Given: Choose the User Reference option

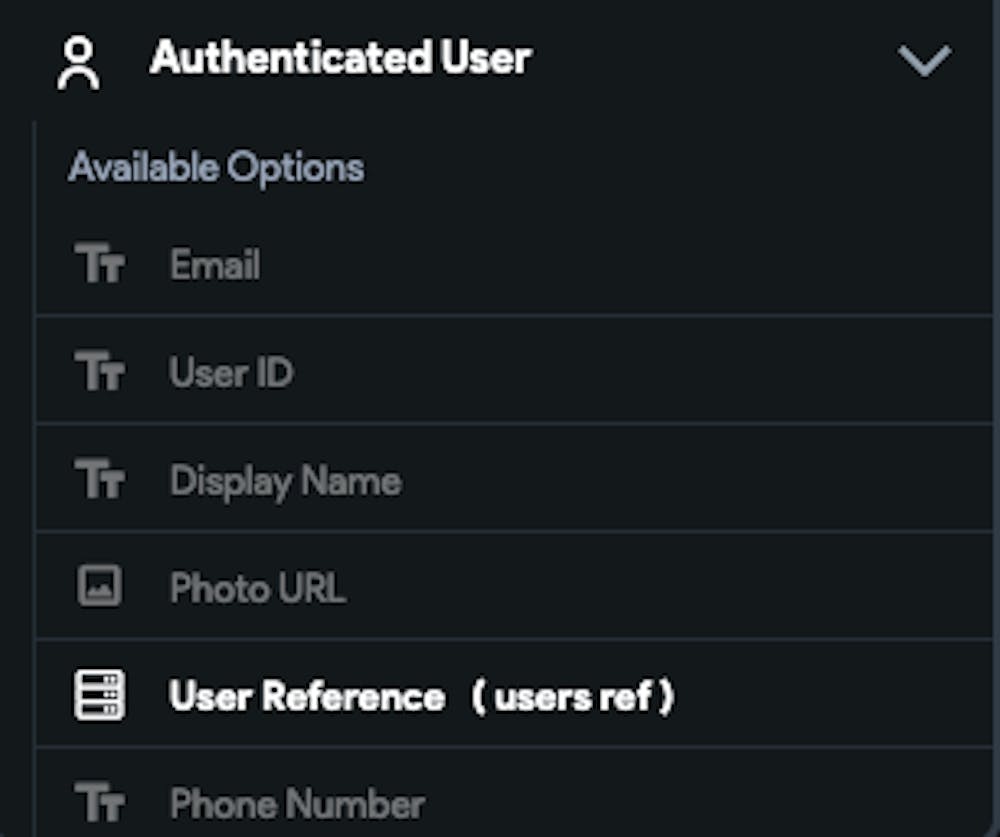Looking at the screenshot, I should click(x=307, y=696).
